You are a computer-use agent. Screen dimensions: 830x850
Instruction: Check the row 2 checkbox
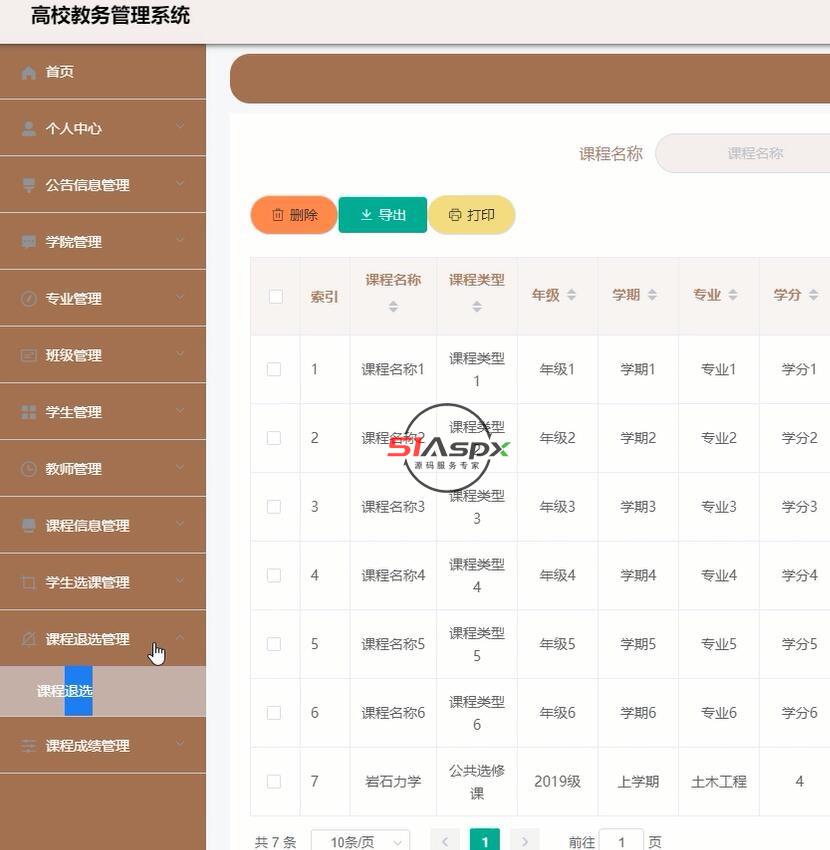click(274, 438)
